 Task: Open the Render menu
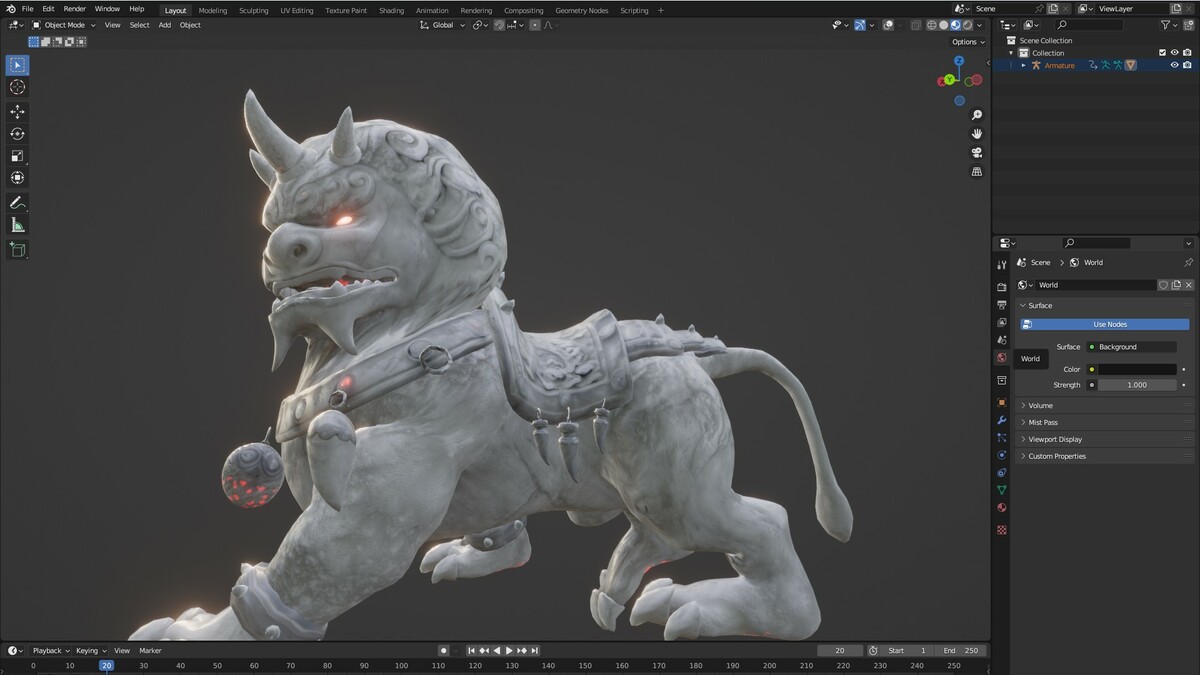75,9
